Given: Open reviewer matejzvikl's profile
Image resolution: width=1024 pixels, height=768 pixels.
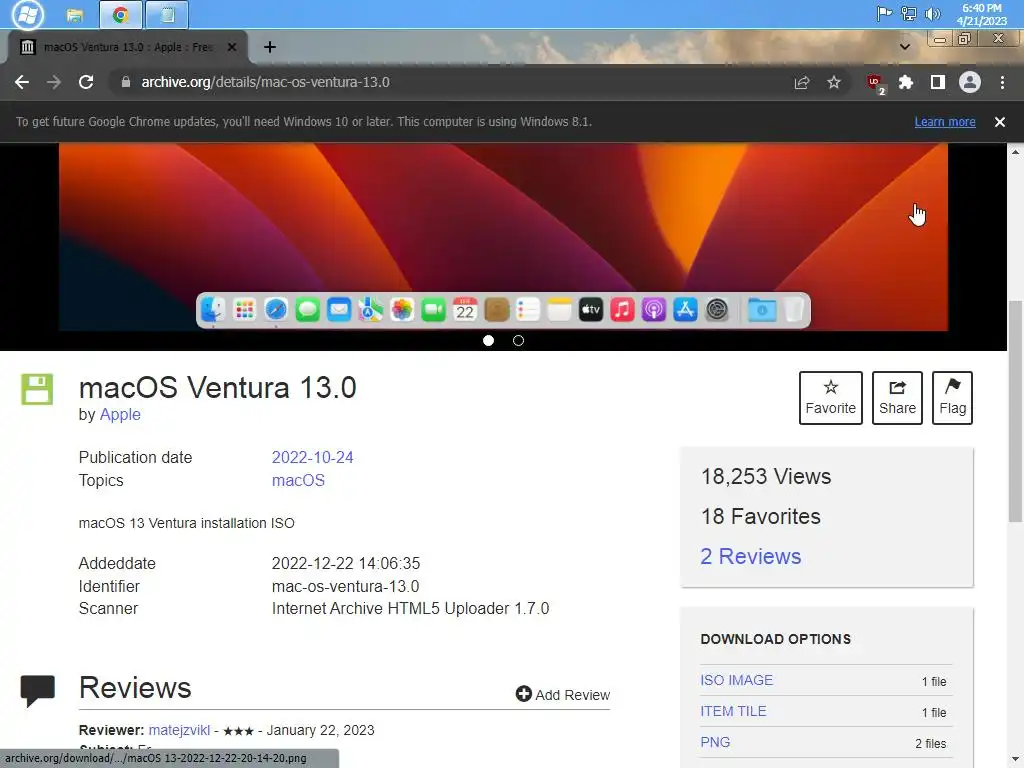Looking at the screenshot, I should point(179,730).
